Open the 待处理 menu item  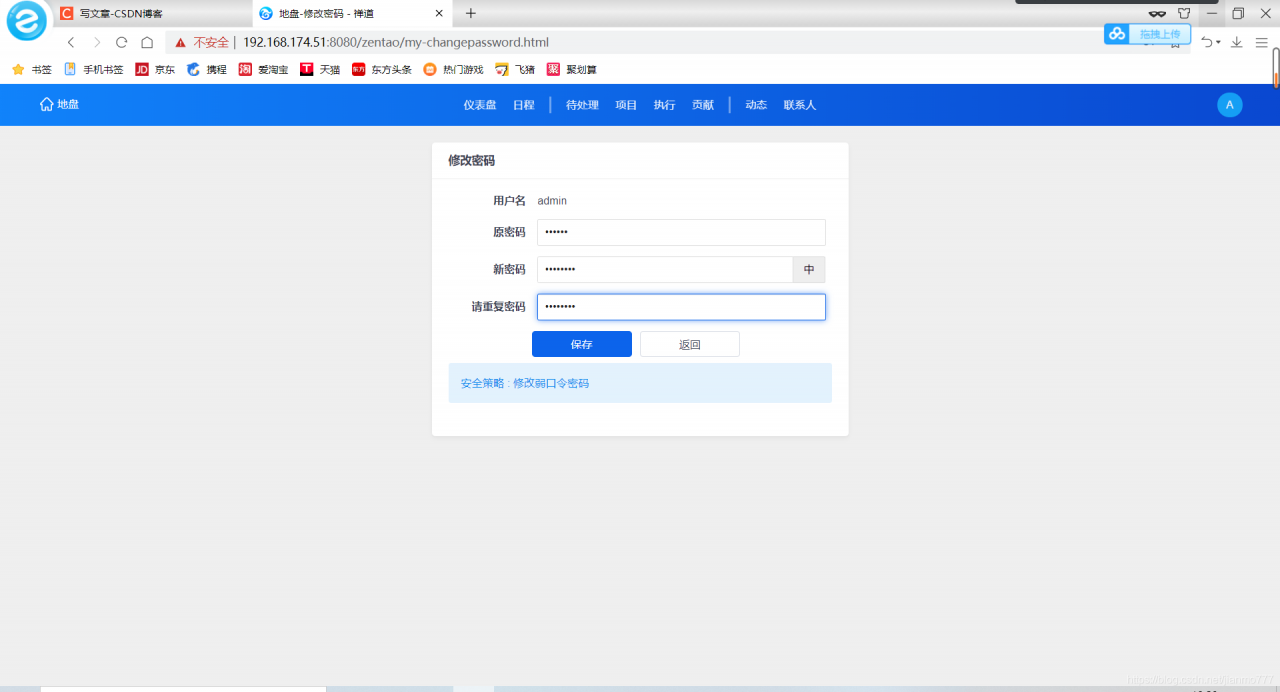click(582, 105)
